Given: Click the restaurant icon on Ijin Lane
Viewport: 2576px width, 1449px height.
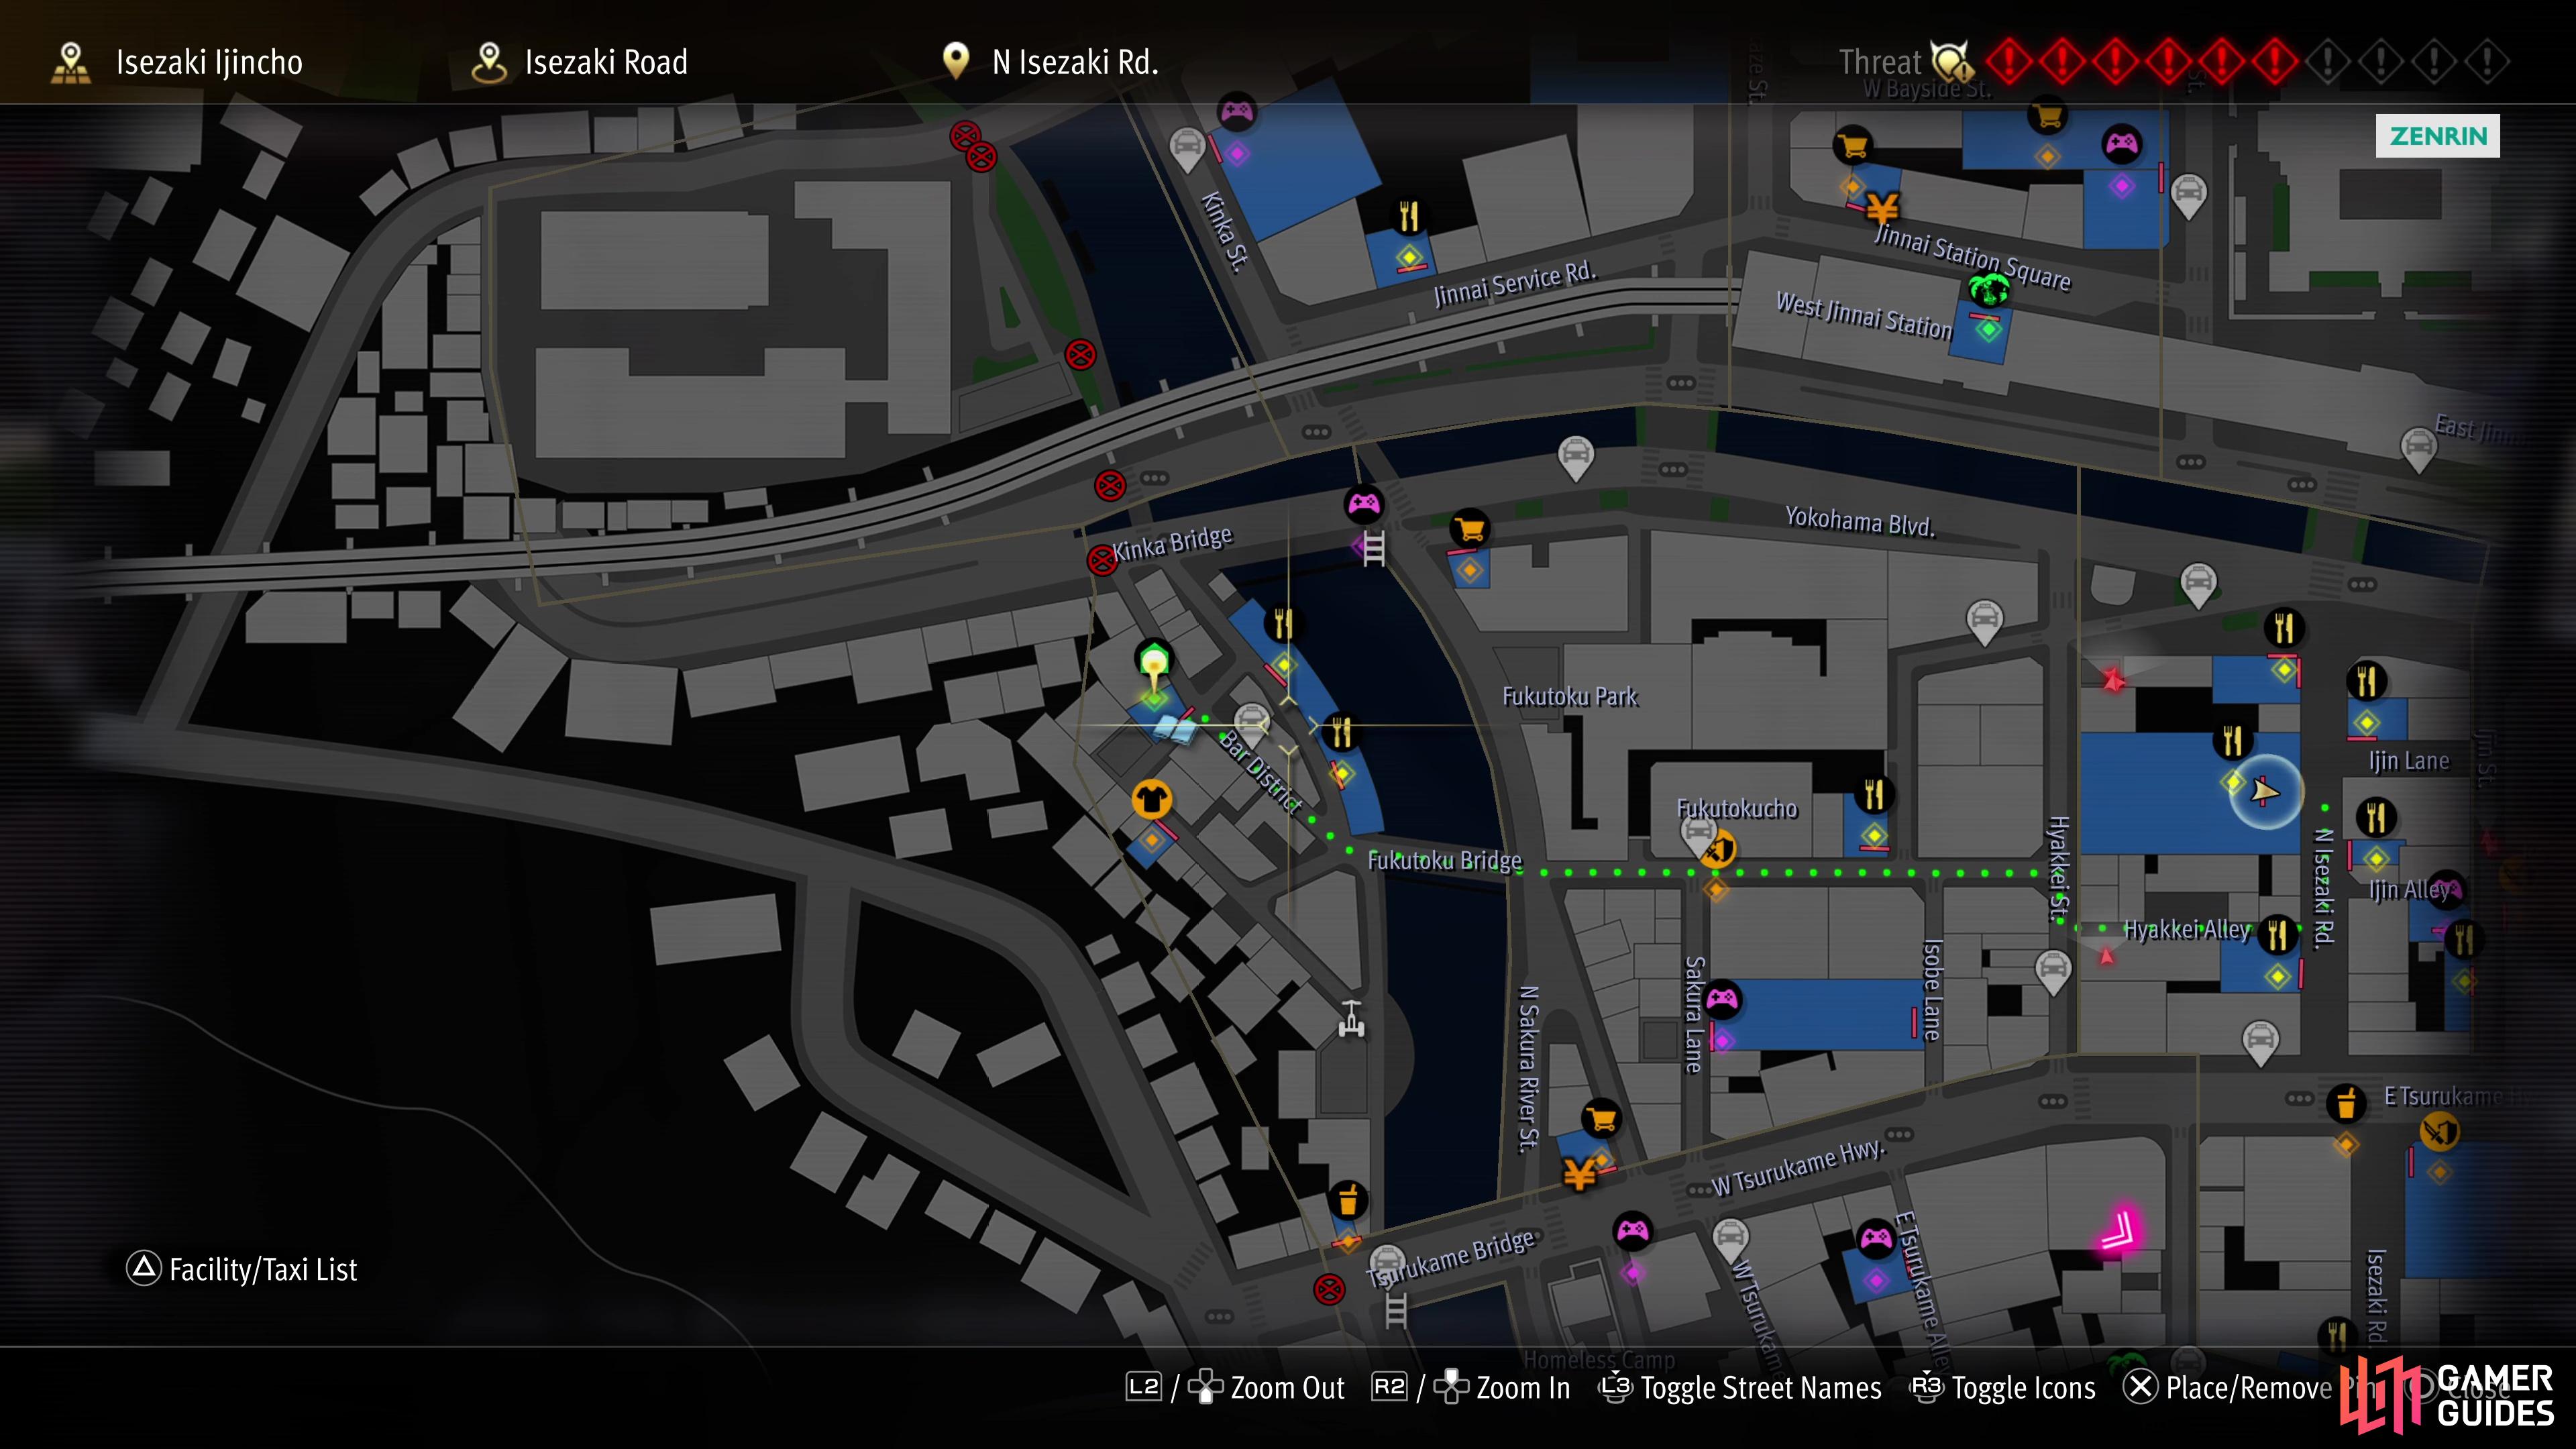Looking at the screenshot, I should point(2366,682).
